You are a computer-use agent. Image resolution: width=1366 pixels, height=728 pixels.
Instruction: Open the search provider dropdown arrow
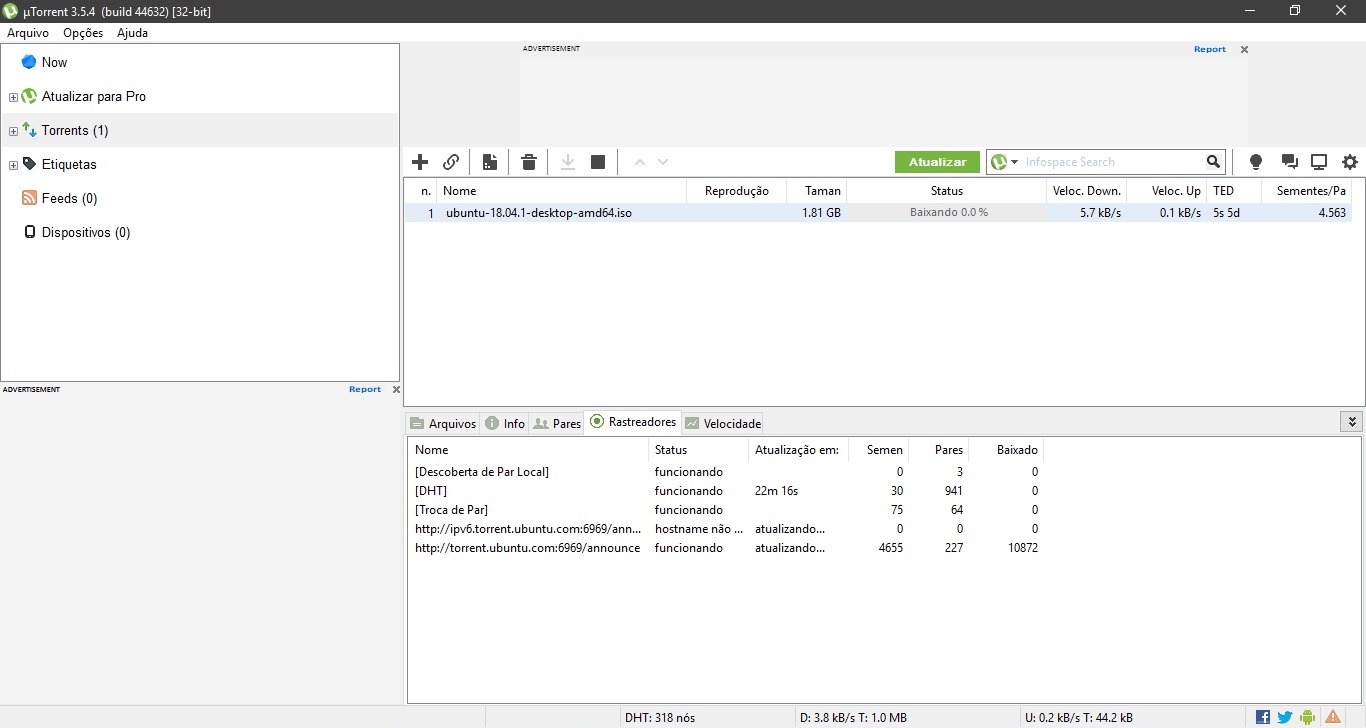[x=1015, y=162]
